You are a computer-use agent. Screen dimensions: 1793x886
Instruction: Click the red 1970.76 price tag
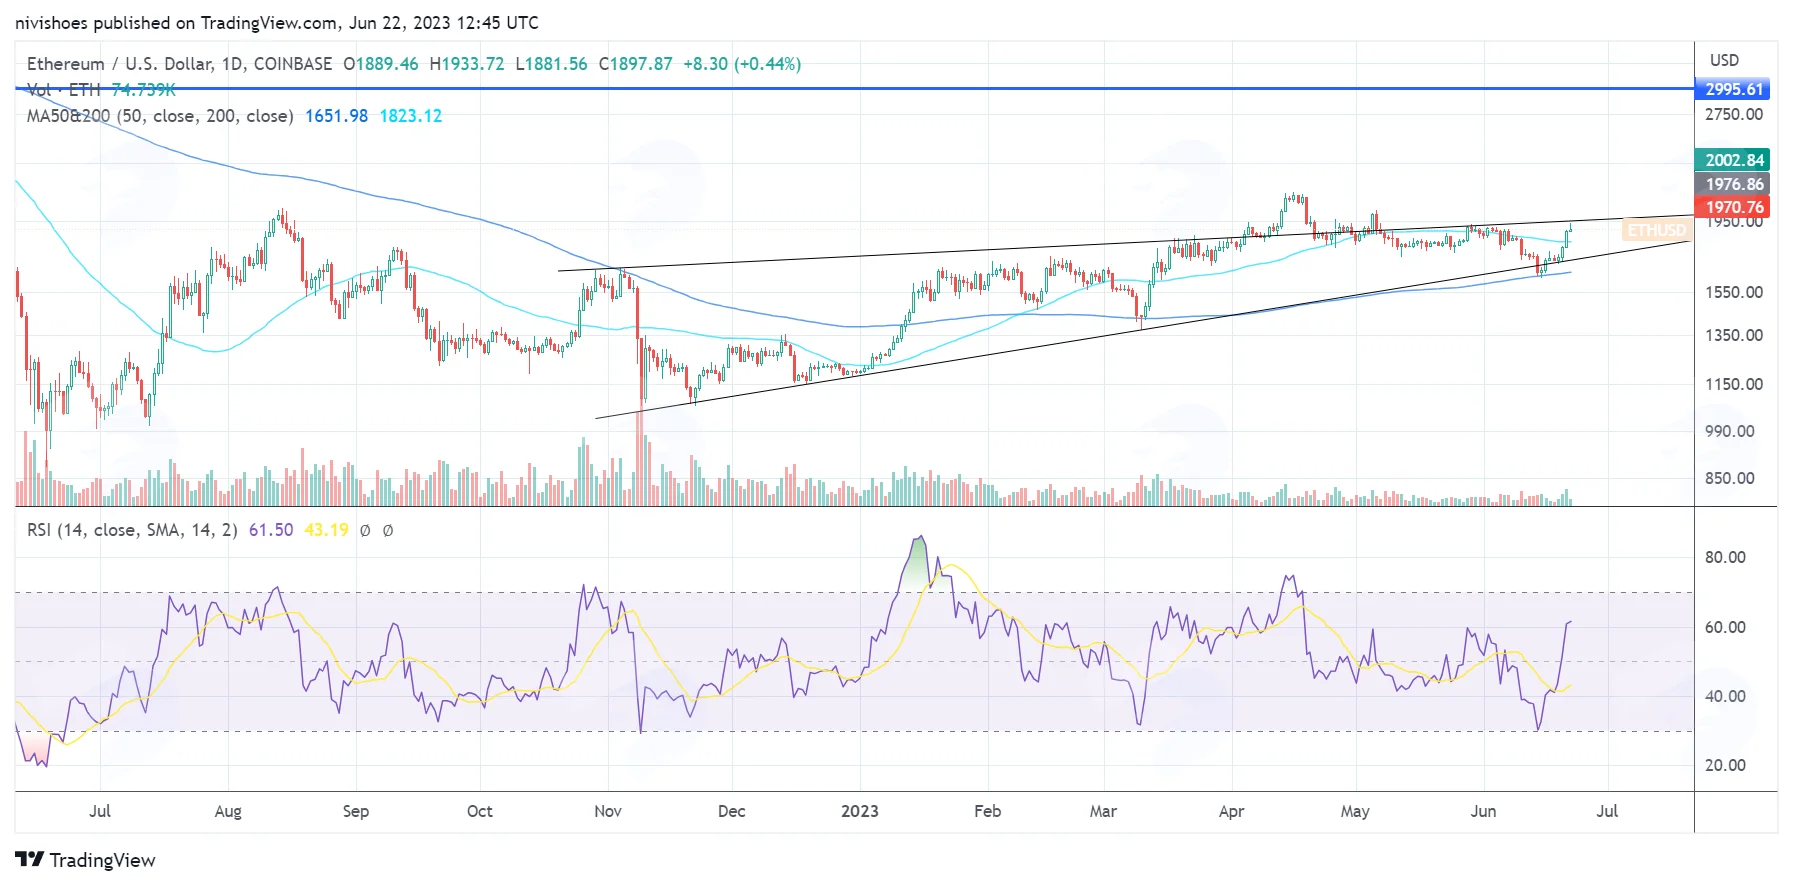tap(1734, 207)
